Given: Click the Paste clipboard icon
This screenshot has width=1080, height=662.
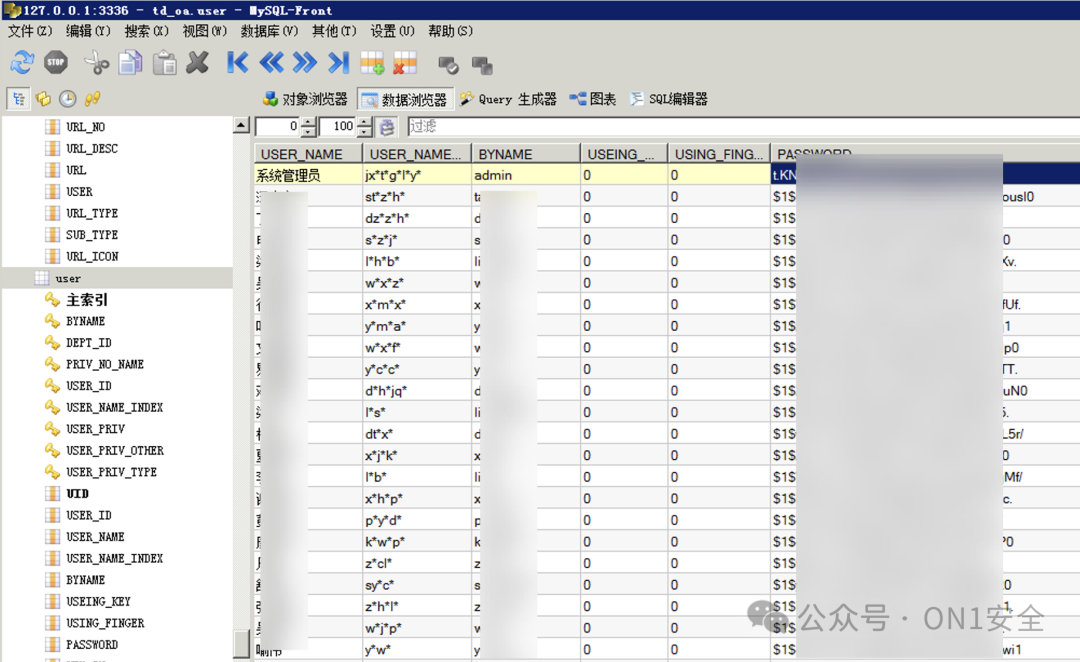Looking at the screenshot, I should (x=164, y=63).
